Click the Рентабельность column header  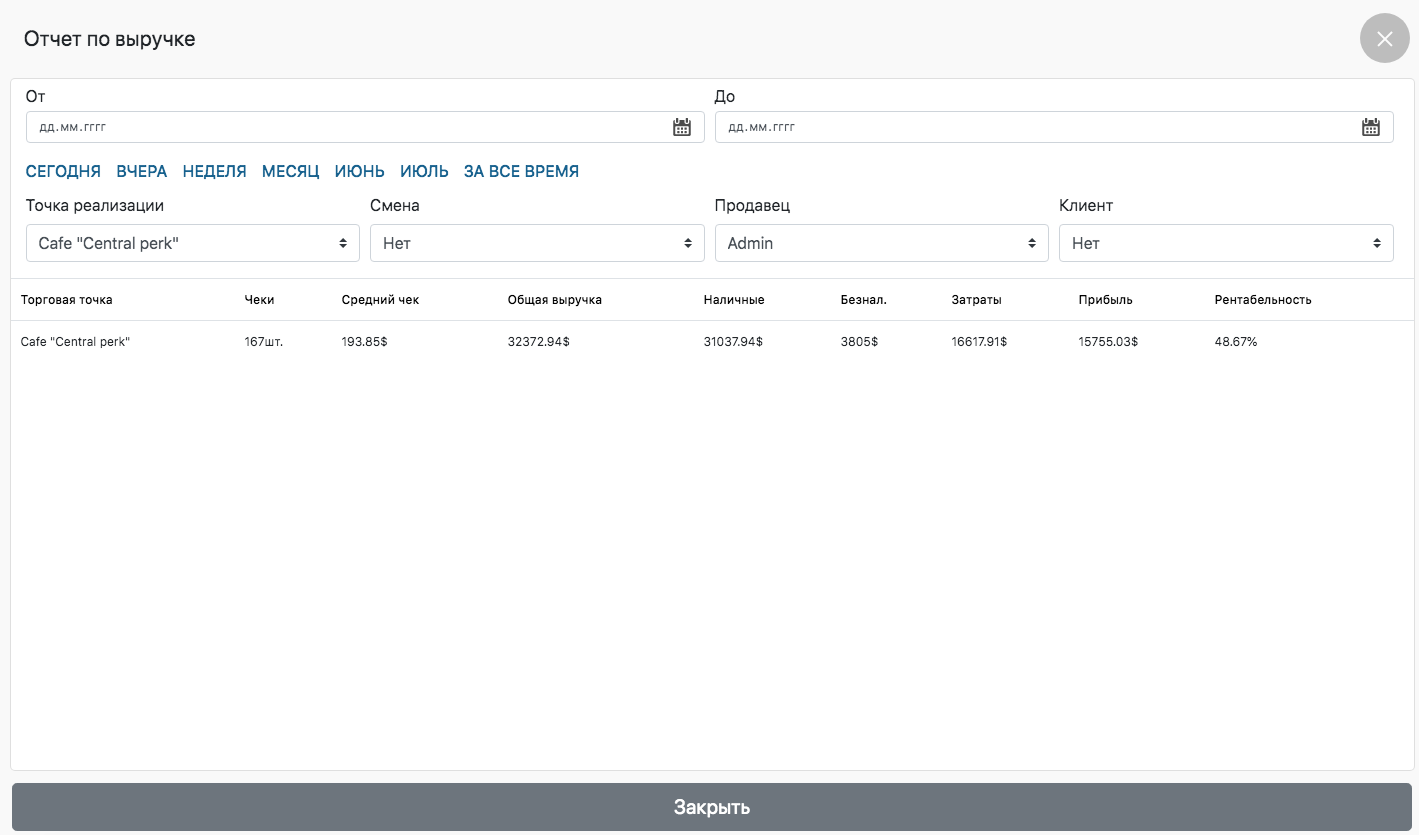point(1262,300)
